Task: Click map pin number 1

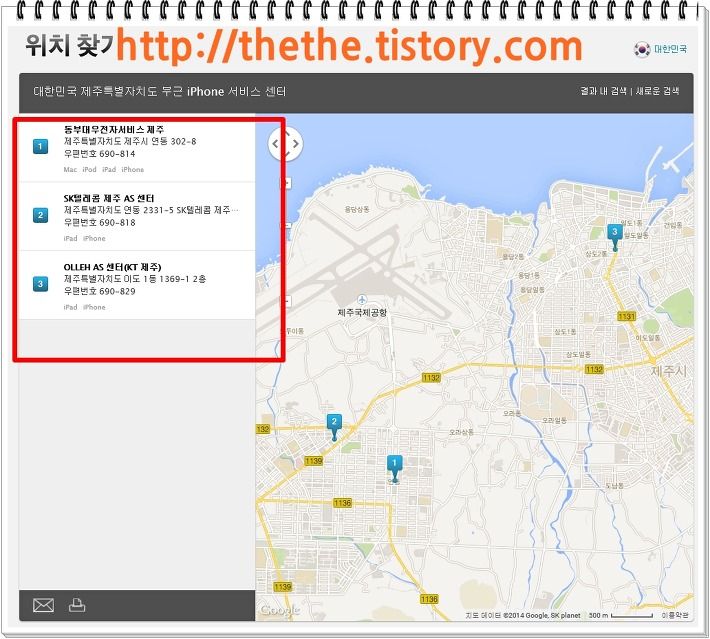Action: click(394, 469)
